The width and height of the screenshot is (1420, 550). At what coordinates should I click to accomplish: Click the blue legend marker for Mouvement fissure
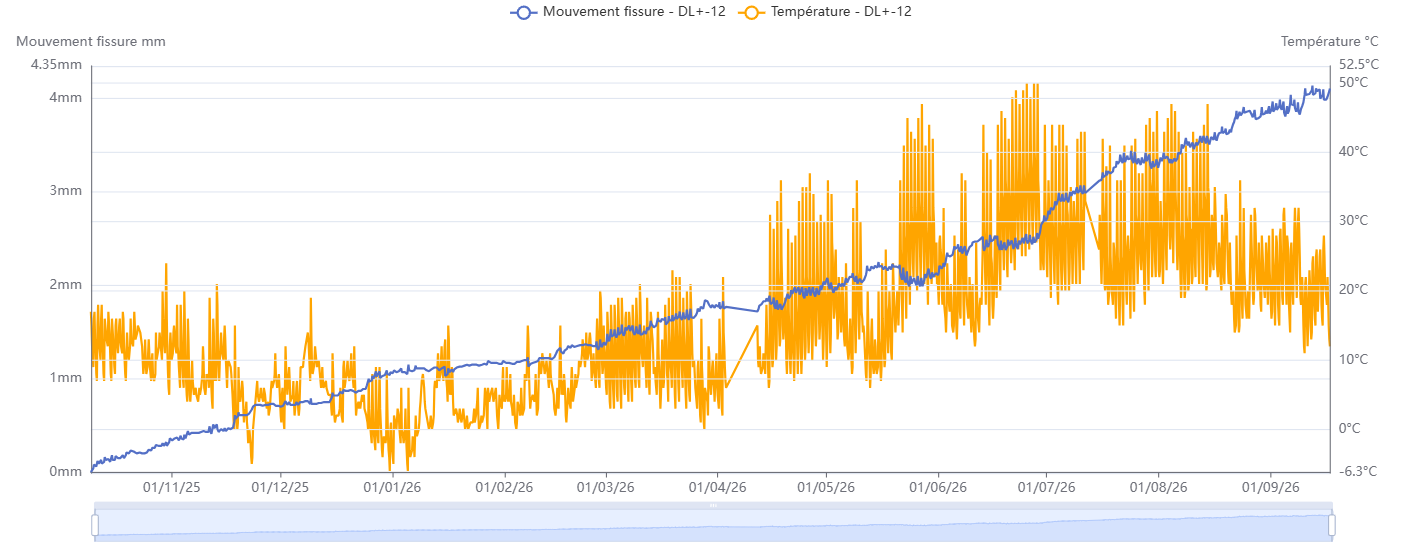pos(523,12)
